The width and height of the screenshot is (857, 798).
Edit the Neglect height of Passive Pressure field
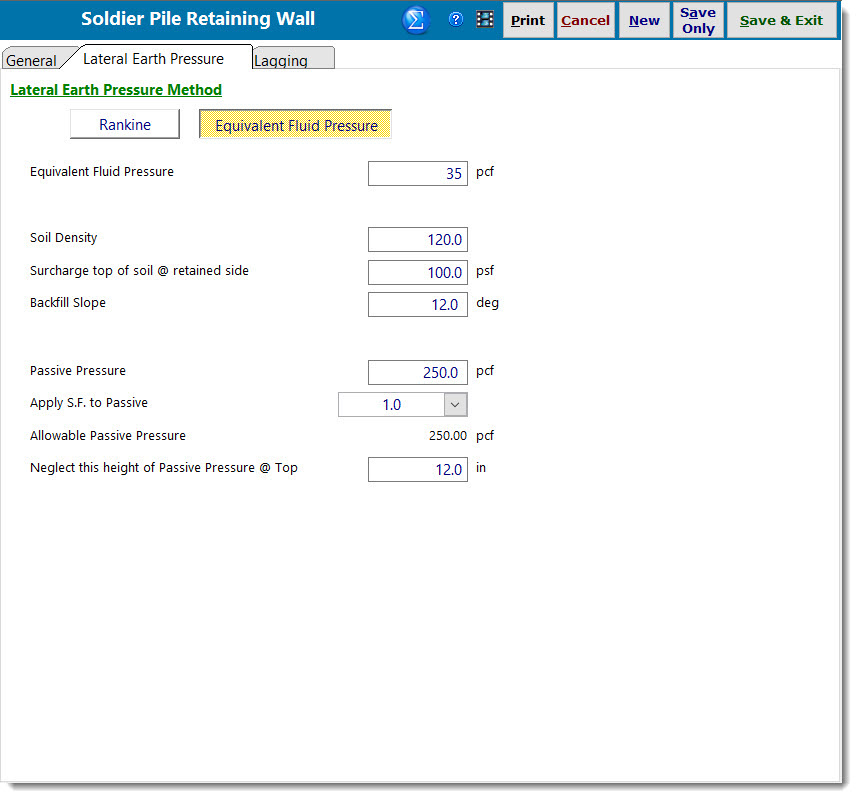click(x=418, y=469)
